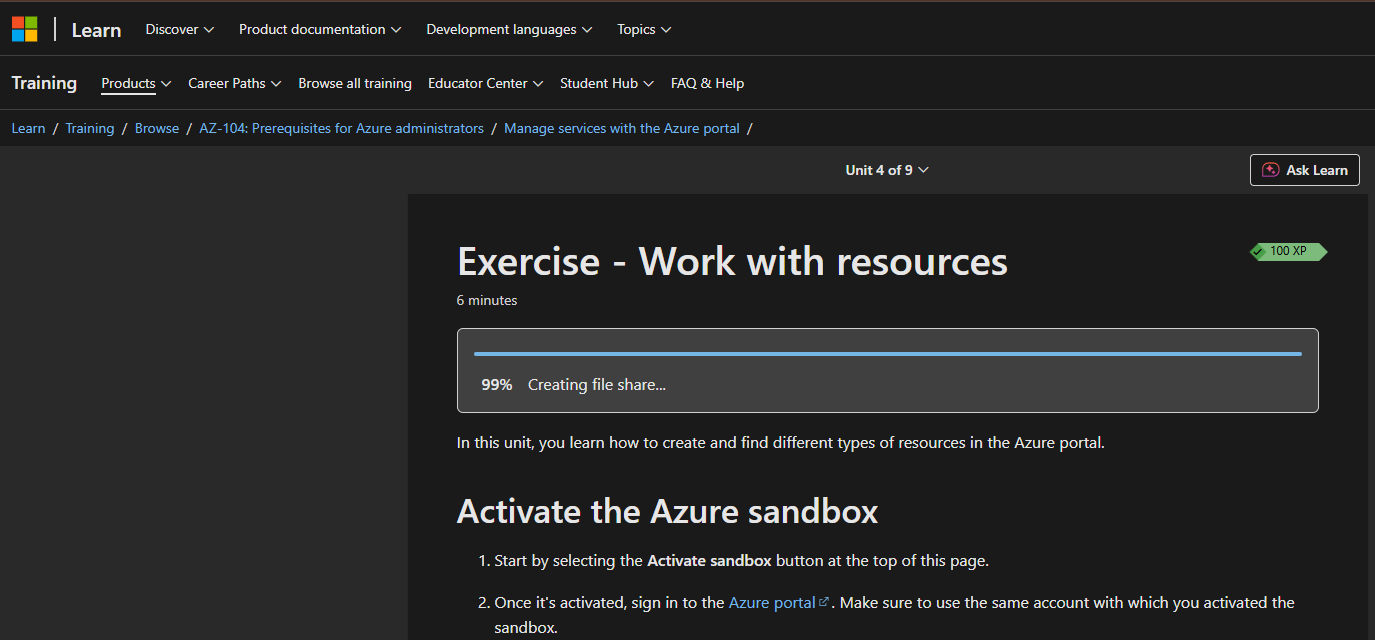1375x640 pixels.
Task: Click the 100 XP badge
Action: [1289, 252]
